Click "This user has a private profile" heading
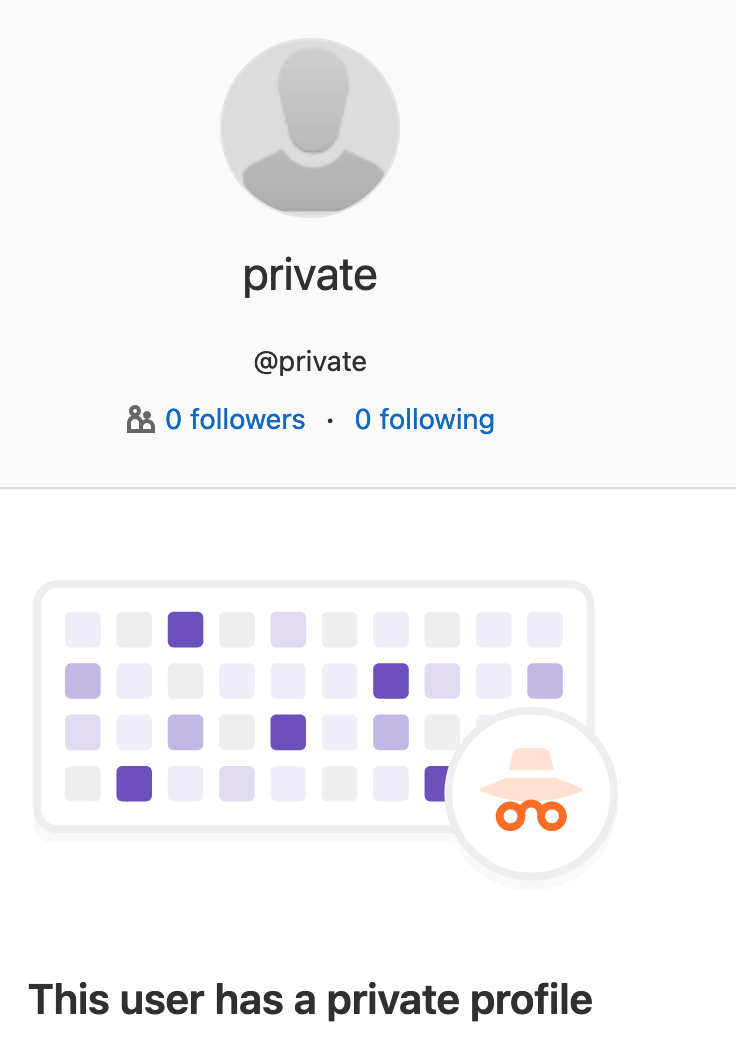Screen dimensions: 736x1052 coord(310,999)
